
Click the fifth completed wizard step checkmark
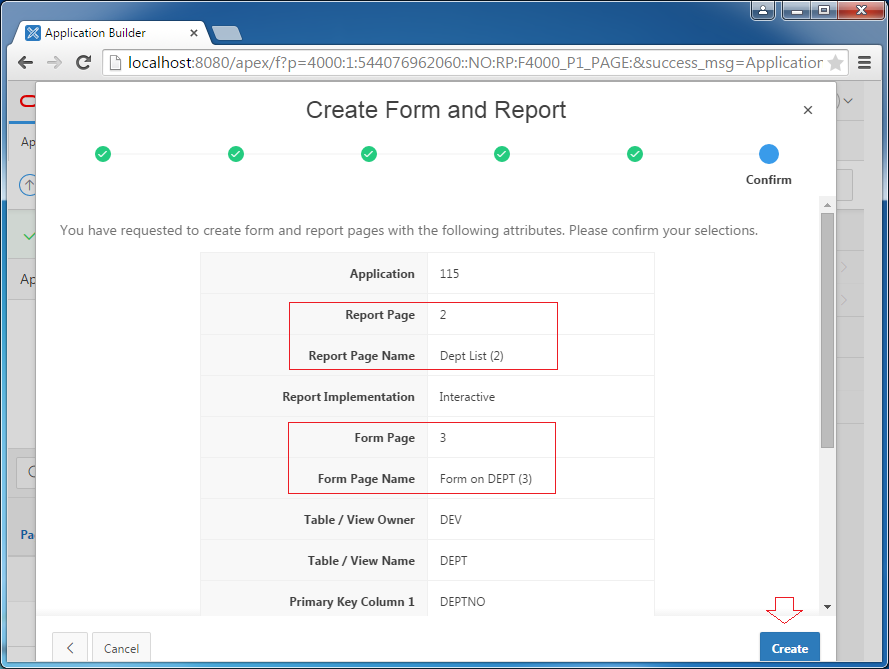point(635,154)
